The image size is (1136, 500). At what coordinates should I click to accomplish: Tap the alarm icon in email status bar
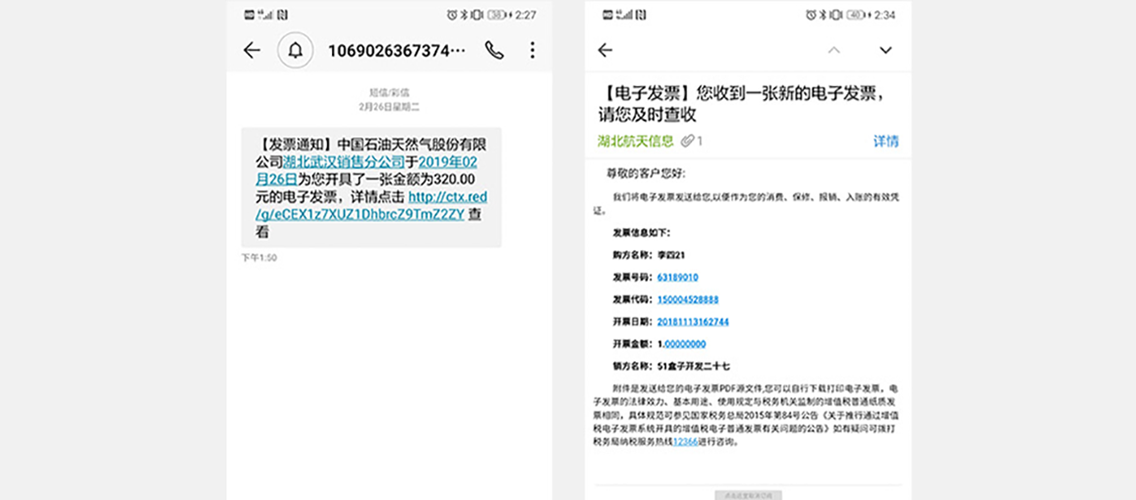[811, 14]
